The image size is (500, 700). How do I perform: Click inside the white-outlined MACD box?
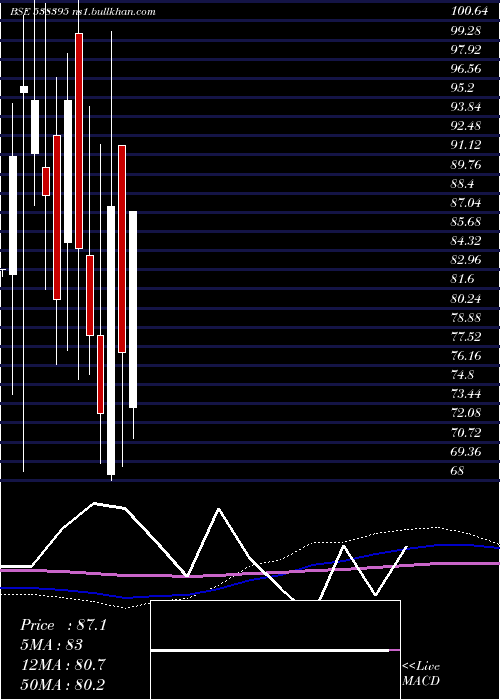coord(275,649)
